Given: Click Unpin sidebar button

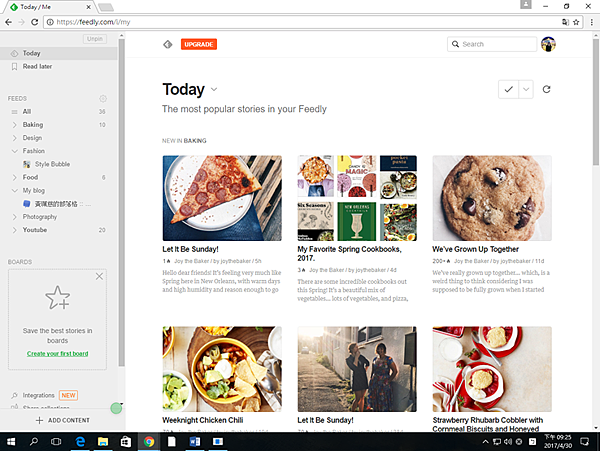Looking at the screenshot, I should (x=95, y=39).
